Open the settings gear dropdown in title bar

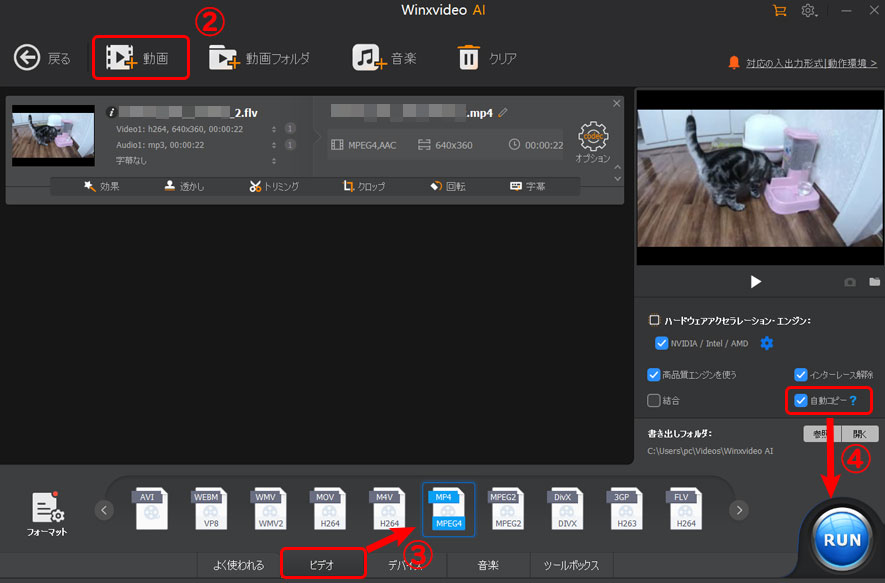point(809,11)
